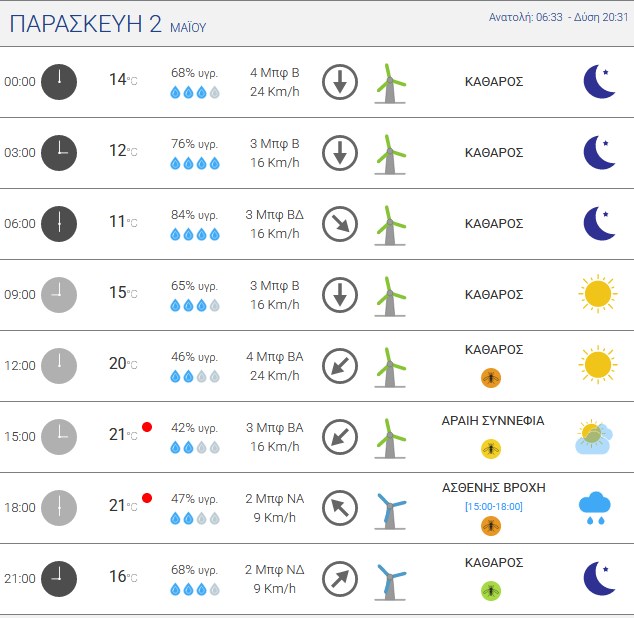This screenshot has width=634, height=618.
Task: Click the sun icon at 09:00
Action: click(x=598, y=294)
